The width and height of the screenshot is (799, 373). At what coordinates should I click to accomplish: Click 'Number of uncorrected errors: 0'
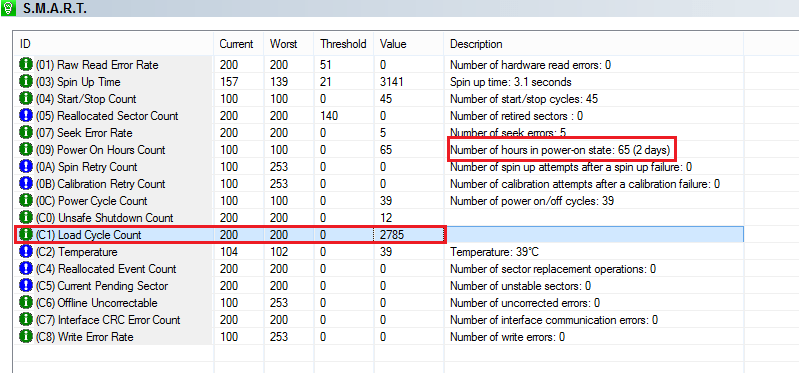coord(525,303)
